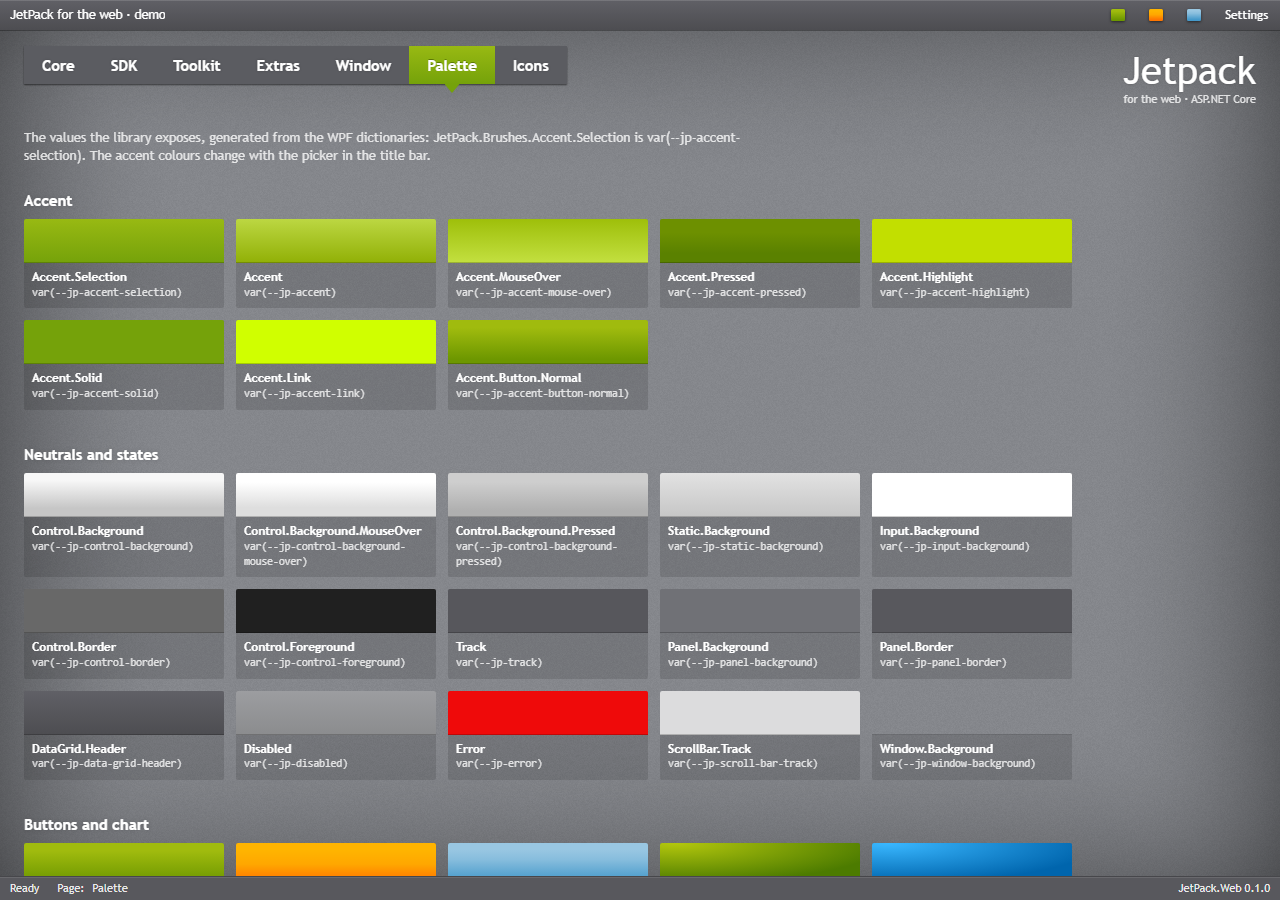Click var(--jp-accent) text
The image size is (1280, 900).
290,293
